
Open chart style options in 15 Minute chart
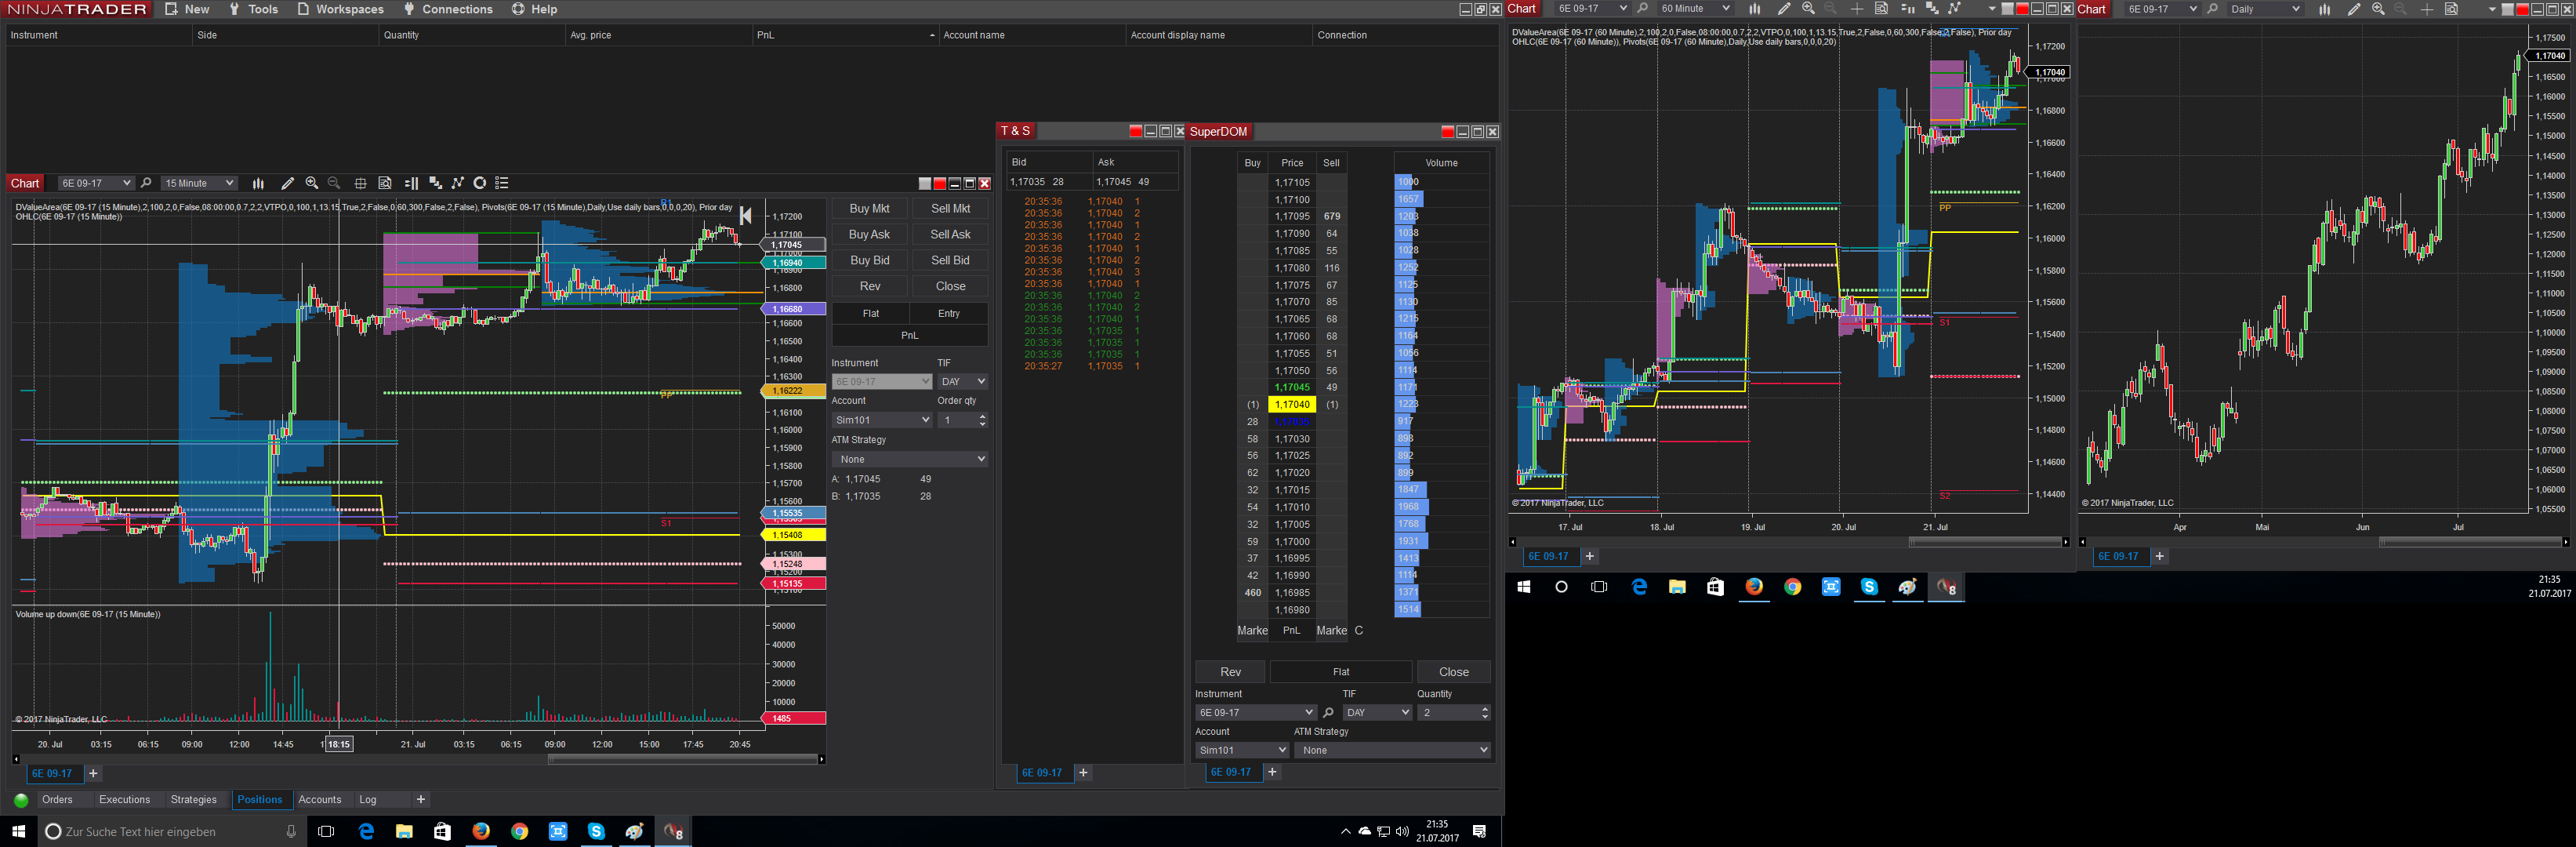258,183
